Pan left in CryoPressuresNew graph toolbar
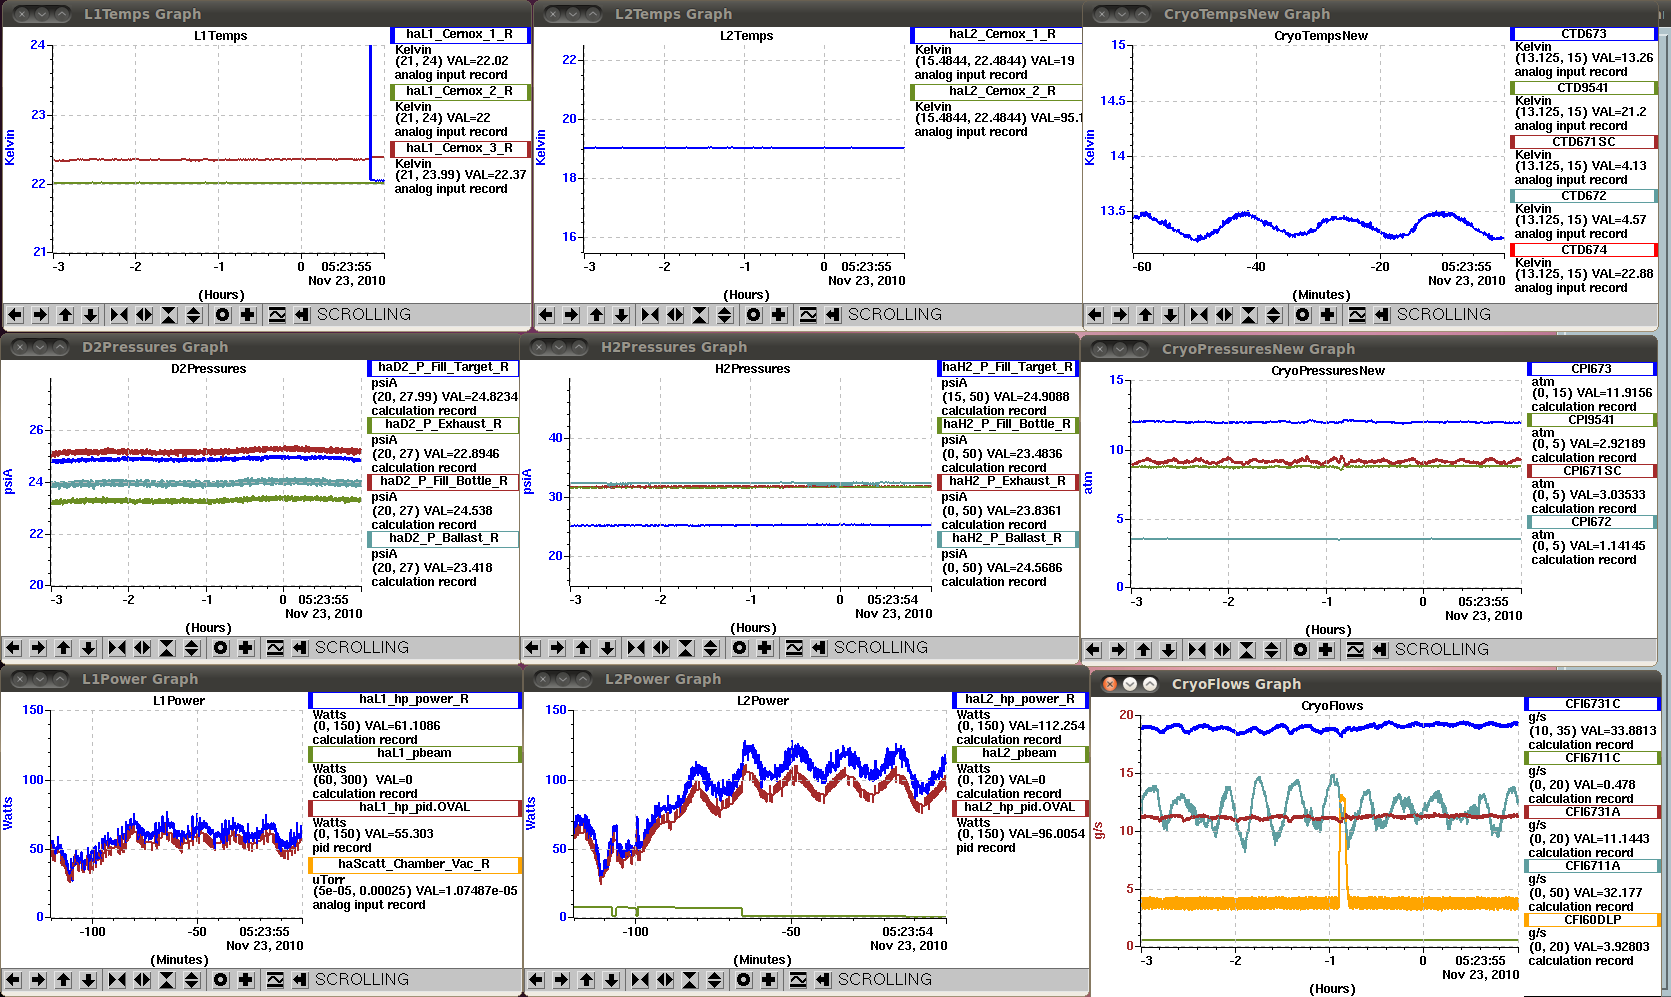 pos(1093,650)
